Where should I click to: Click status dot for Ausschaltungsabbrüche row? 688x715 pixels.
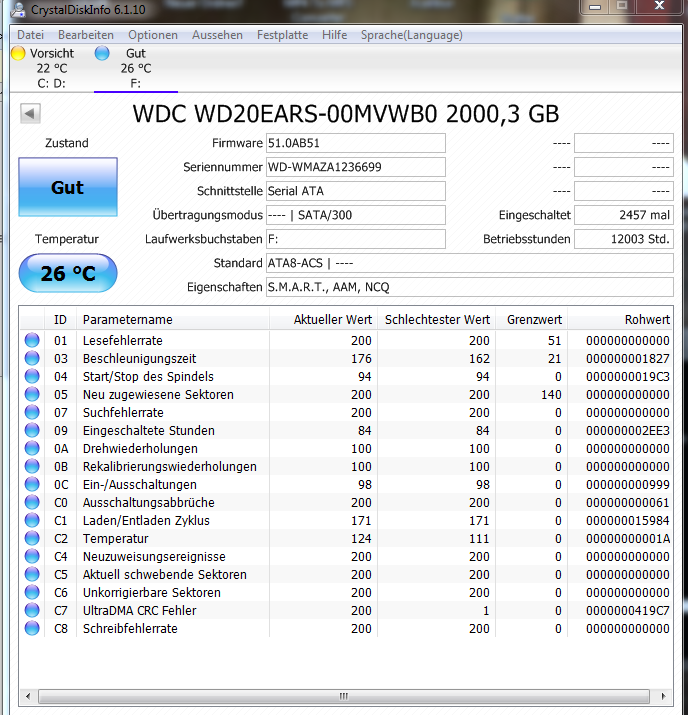point(32,503)
